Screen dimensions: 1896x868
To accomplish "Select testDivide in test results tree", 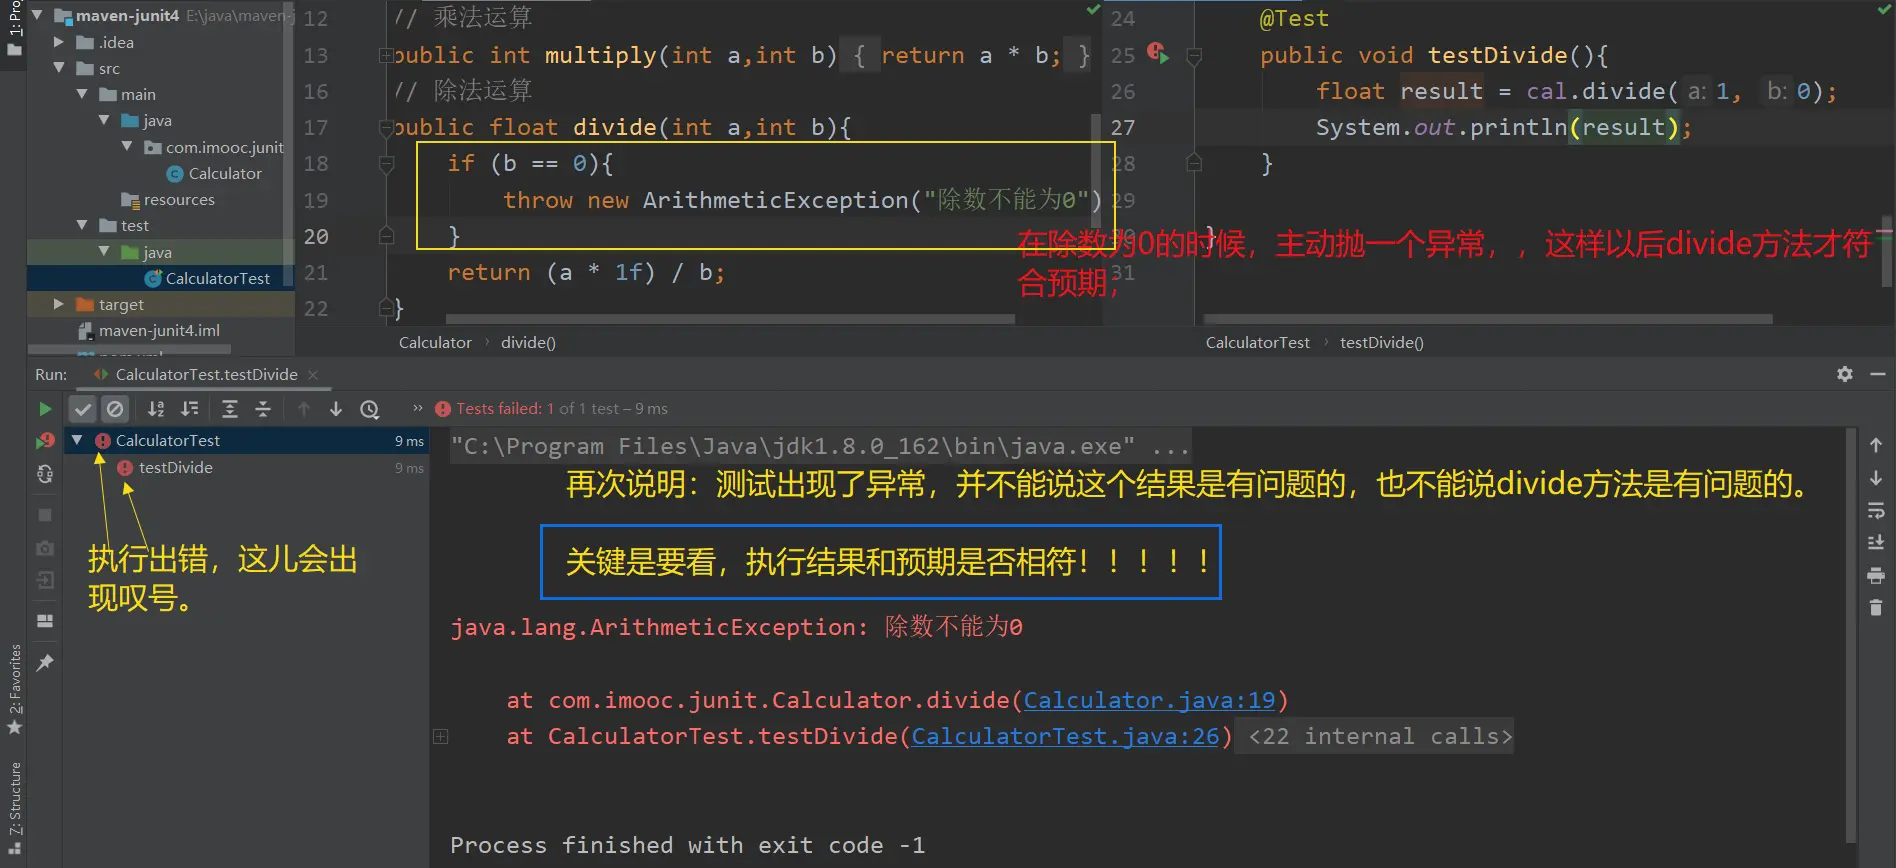I will tap(175, 467).
